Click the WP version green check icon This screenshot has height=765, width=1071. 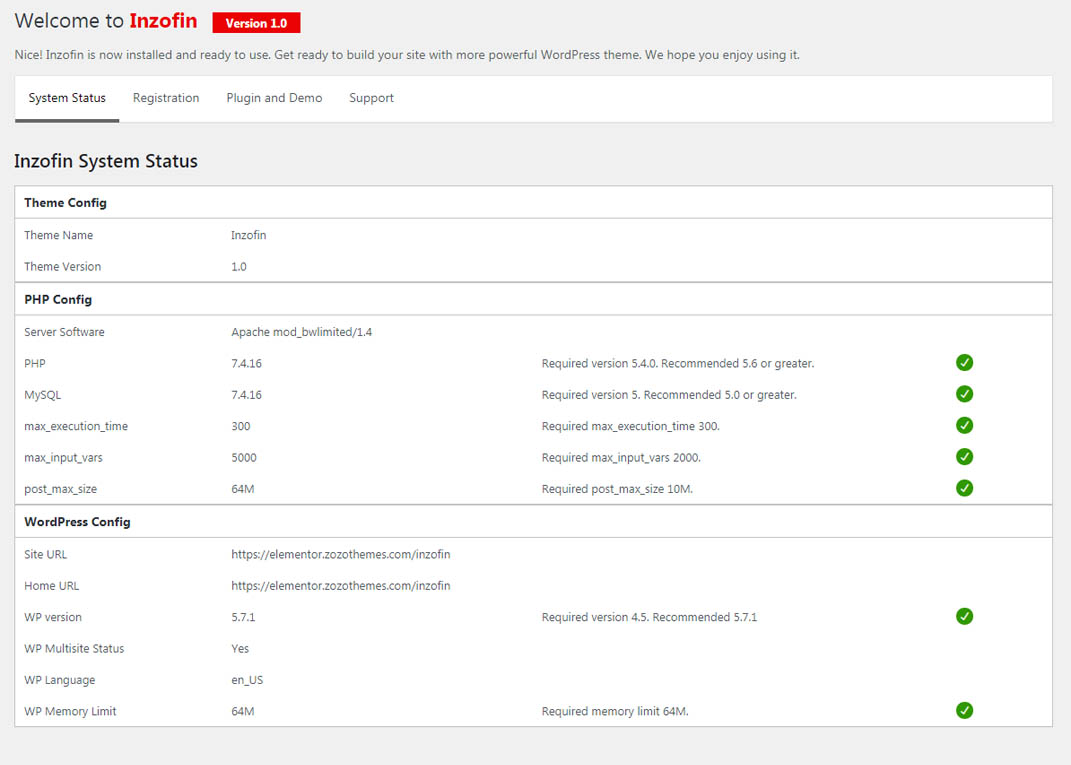[964, 616]
